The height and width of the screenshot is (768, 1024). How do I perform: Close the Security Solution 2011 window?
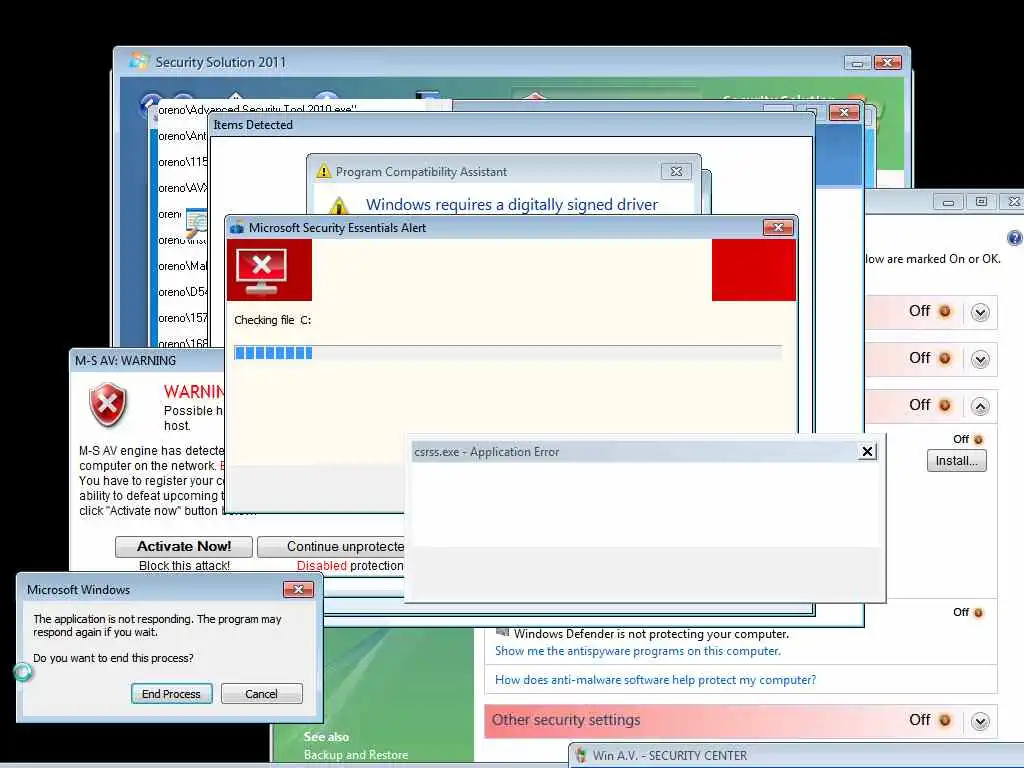887,63
